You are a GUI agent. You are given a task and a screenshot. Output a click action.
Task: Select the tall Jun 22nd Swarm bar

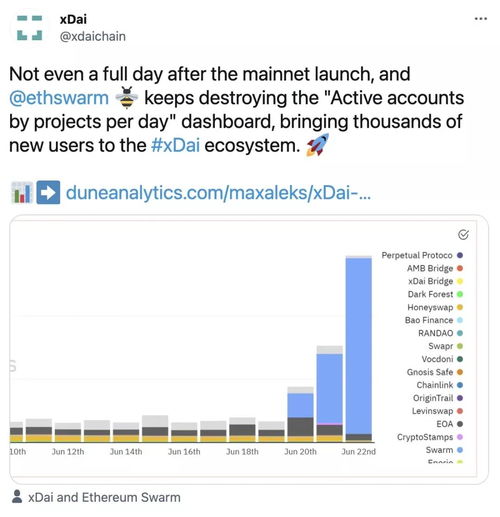tap(359, 346)
